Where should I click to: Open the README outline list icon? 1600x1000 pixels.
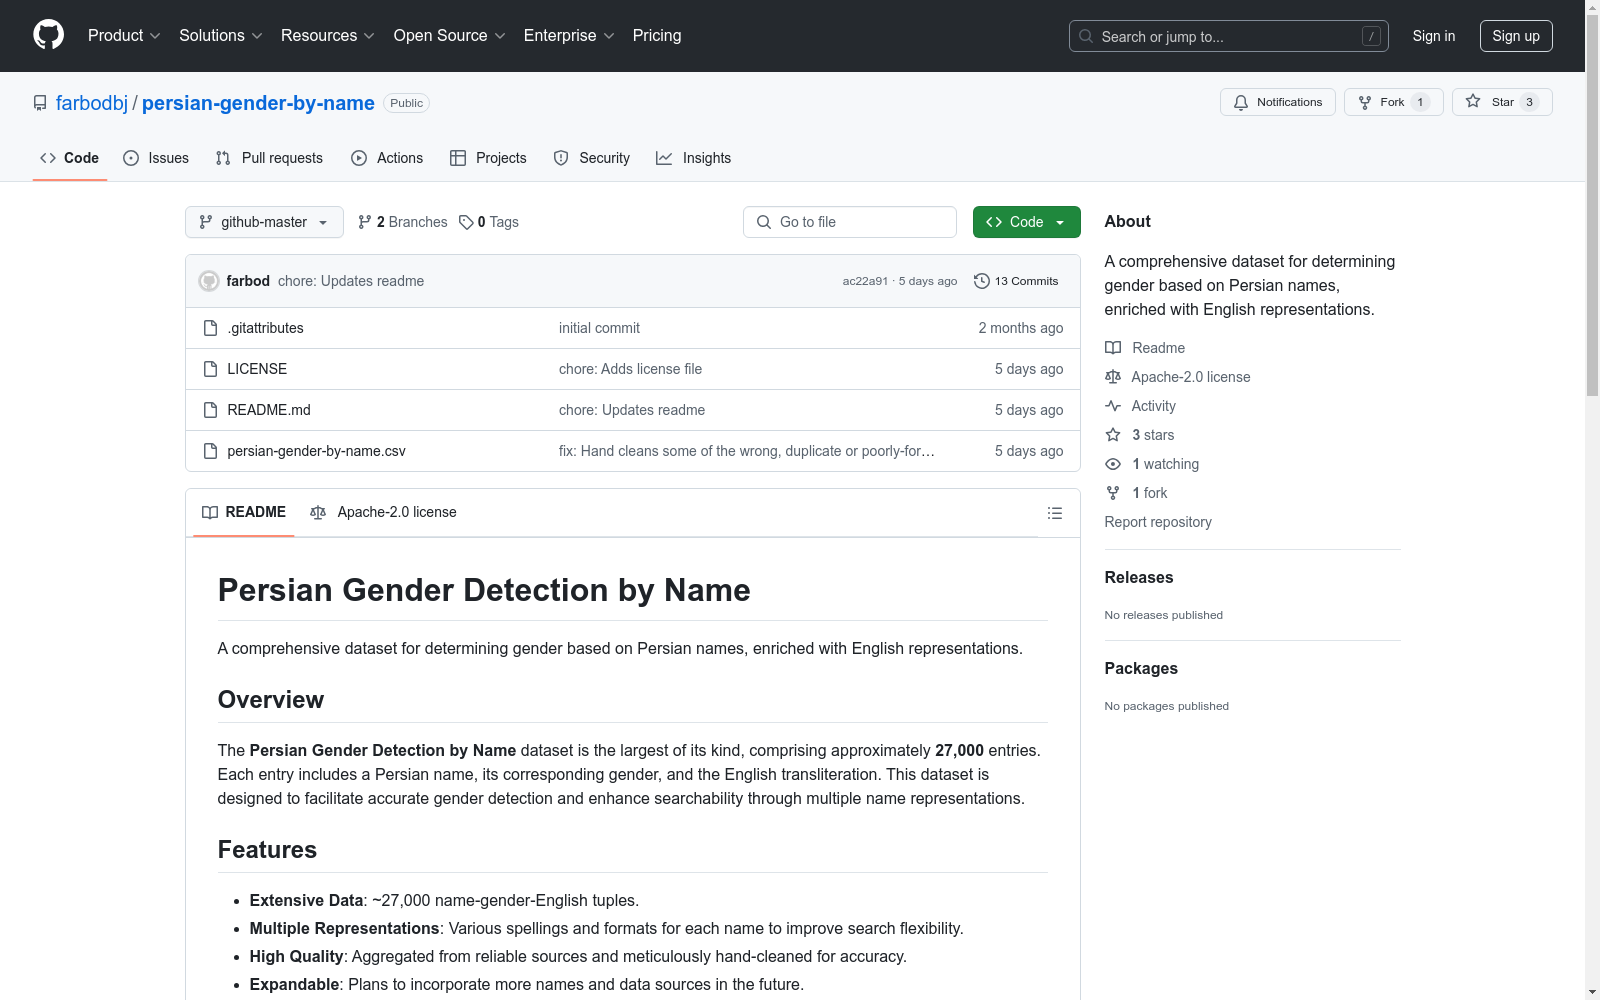pos(1055,513)
